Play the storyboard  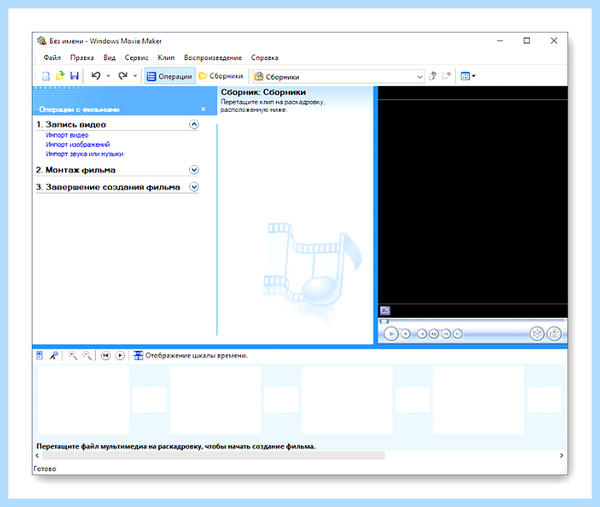[x=120, y=355]
